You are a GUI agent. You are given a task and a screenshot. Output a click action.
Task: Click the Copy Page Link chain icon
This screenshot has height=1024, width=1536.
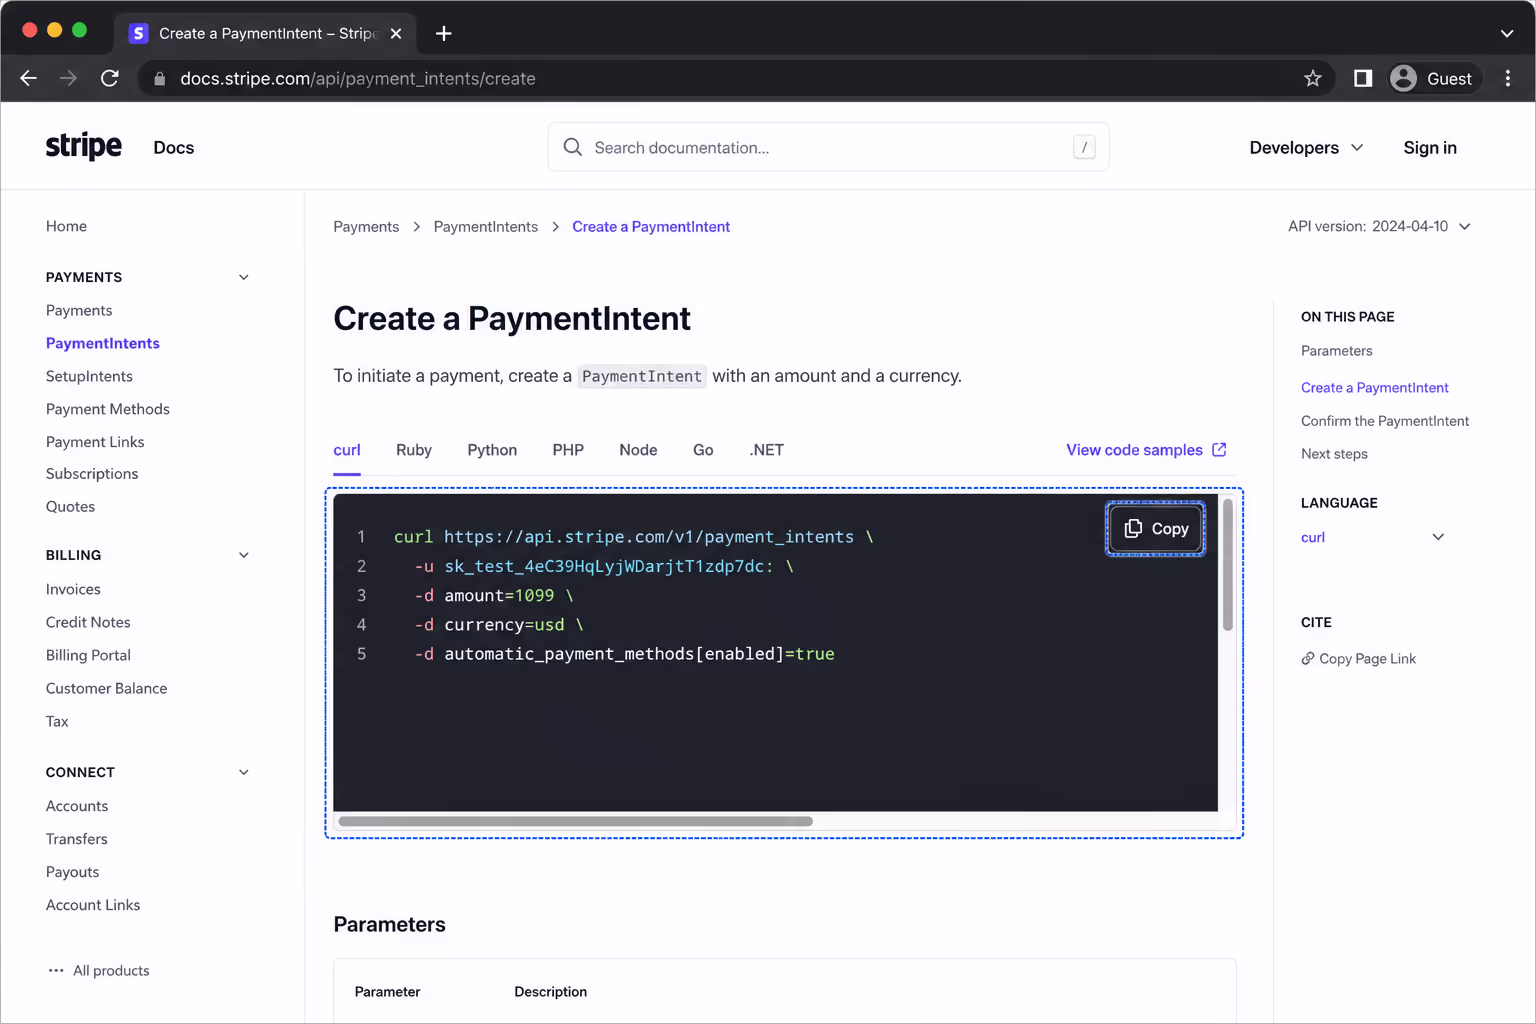[x=1308, y=658]
